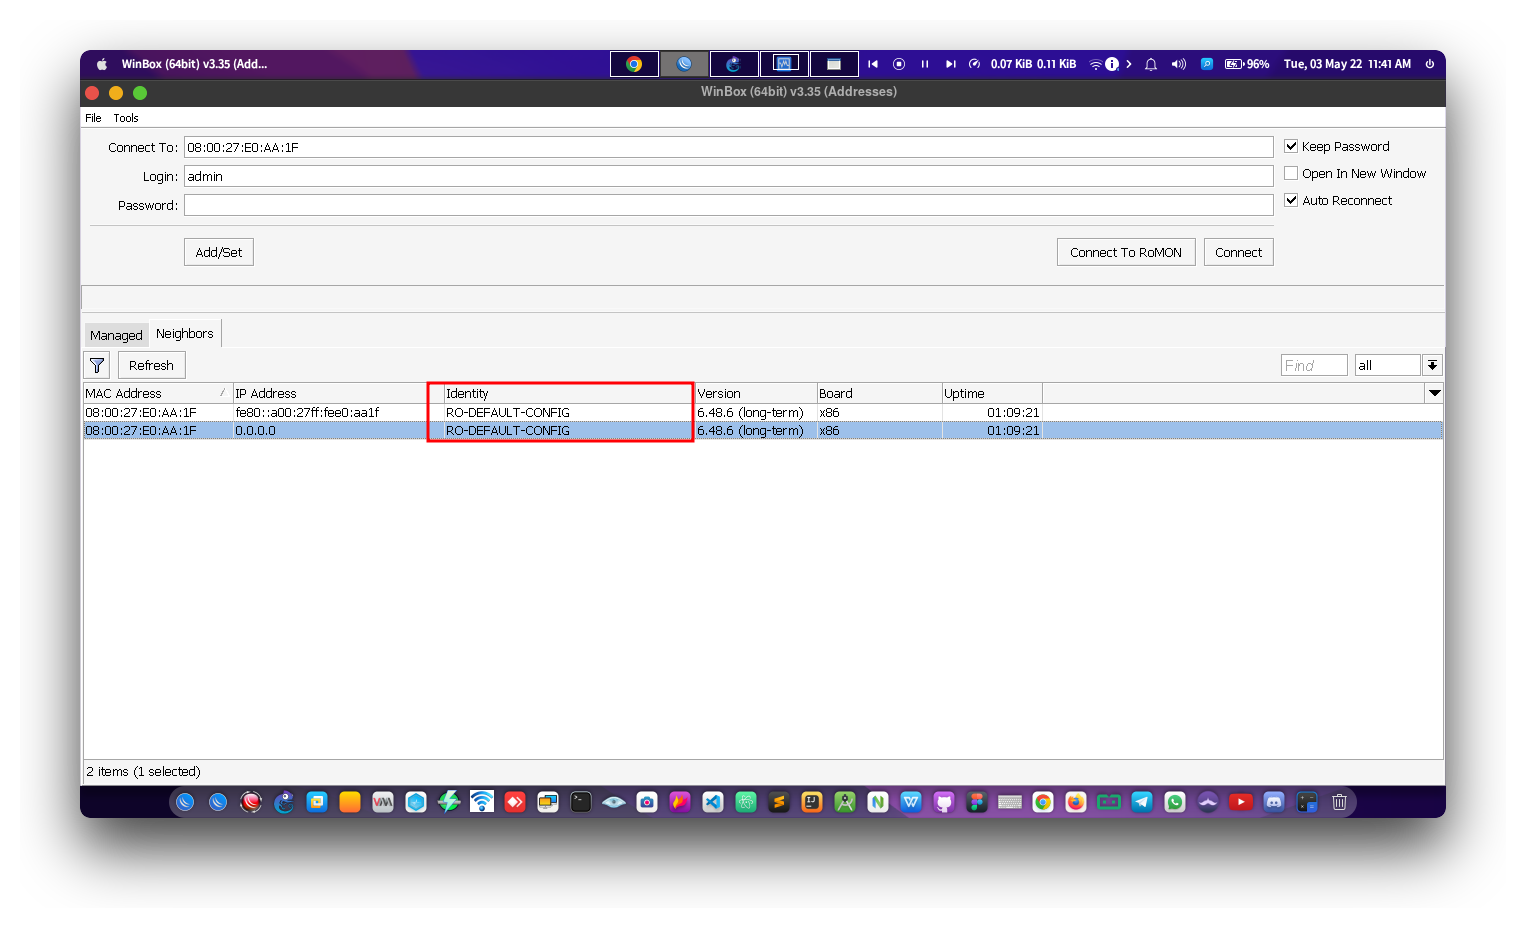Click the double-arrow beside the all dropdown
The width and height of the screenshot is (1526, 928).
(x=1432, y=364)
